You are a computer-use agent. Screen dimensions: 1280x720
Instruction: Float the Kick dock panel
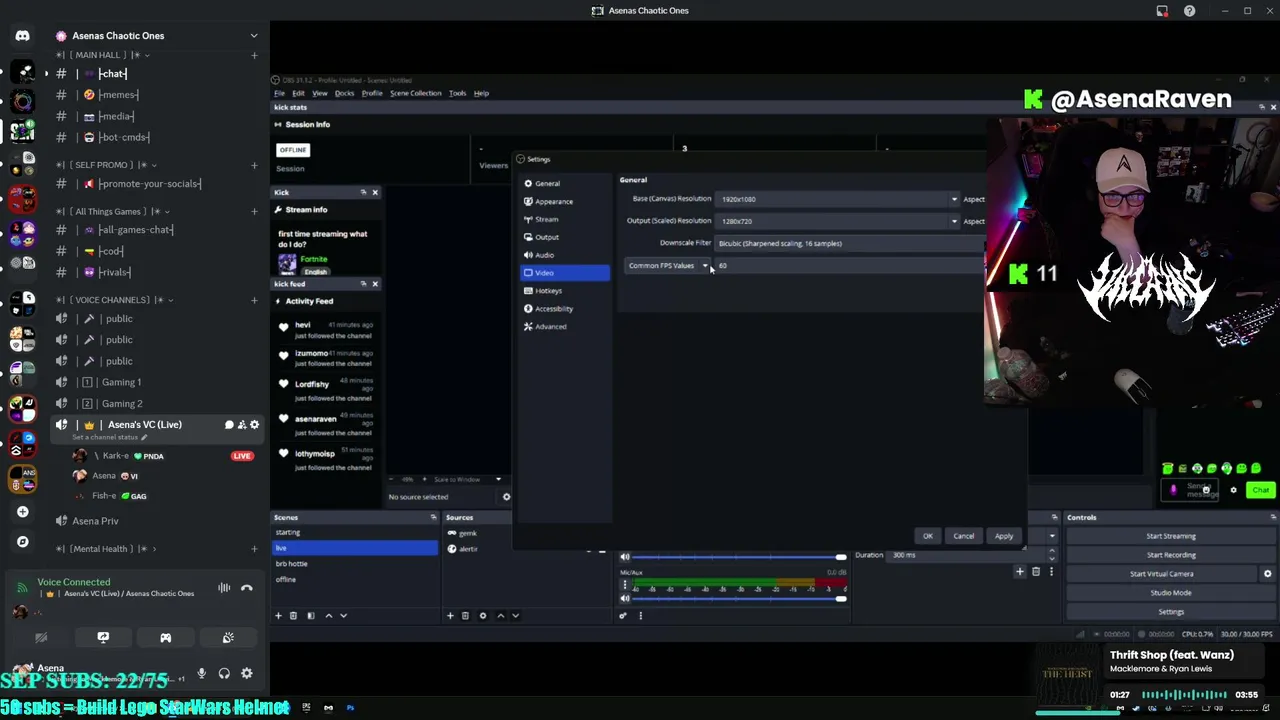(363, 192)
